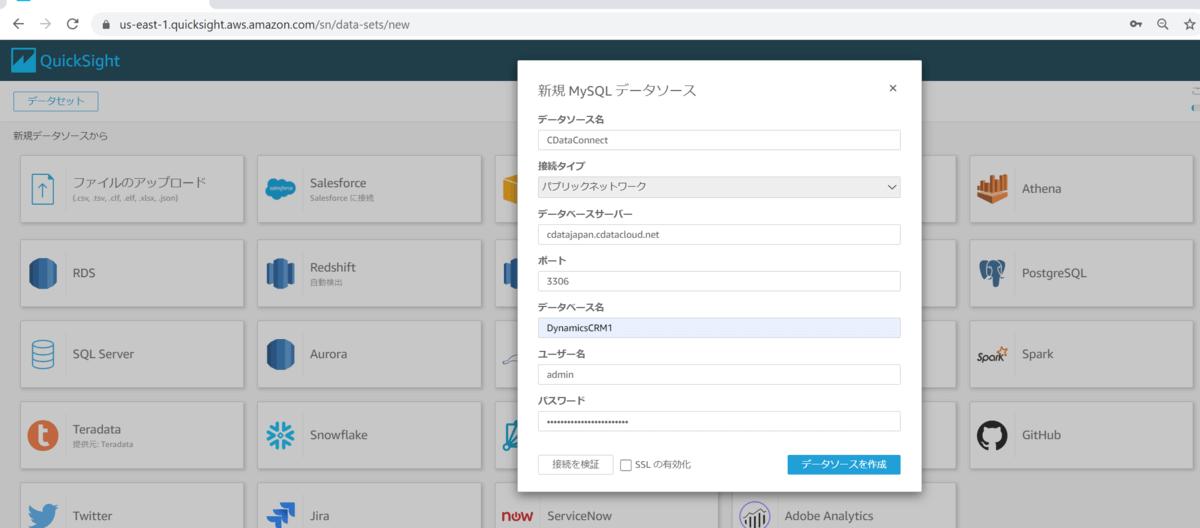1200x528 pixels.
Task: Select the PostgreSQL elephant icon
Action: click(x=993, y=272)
